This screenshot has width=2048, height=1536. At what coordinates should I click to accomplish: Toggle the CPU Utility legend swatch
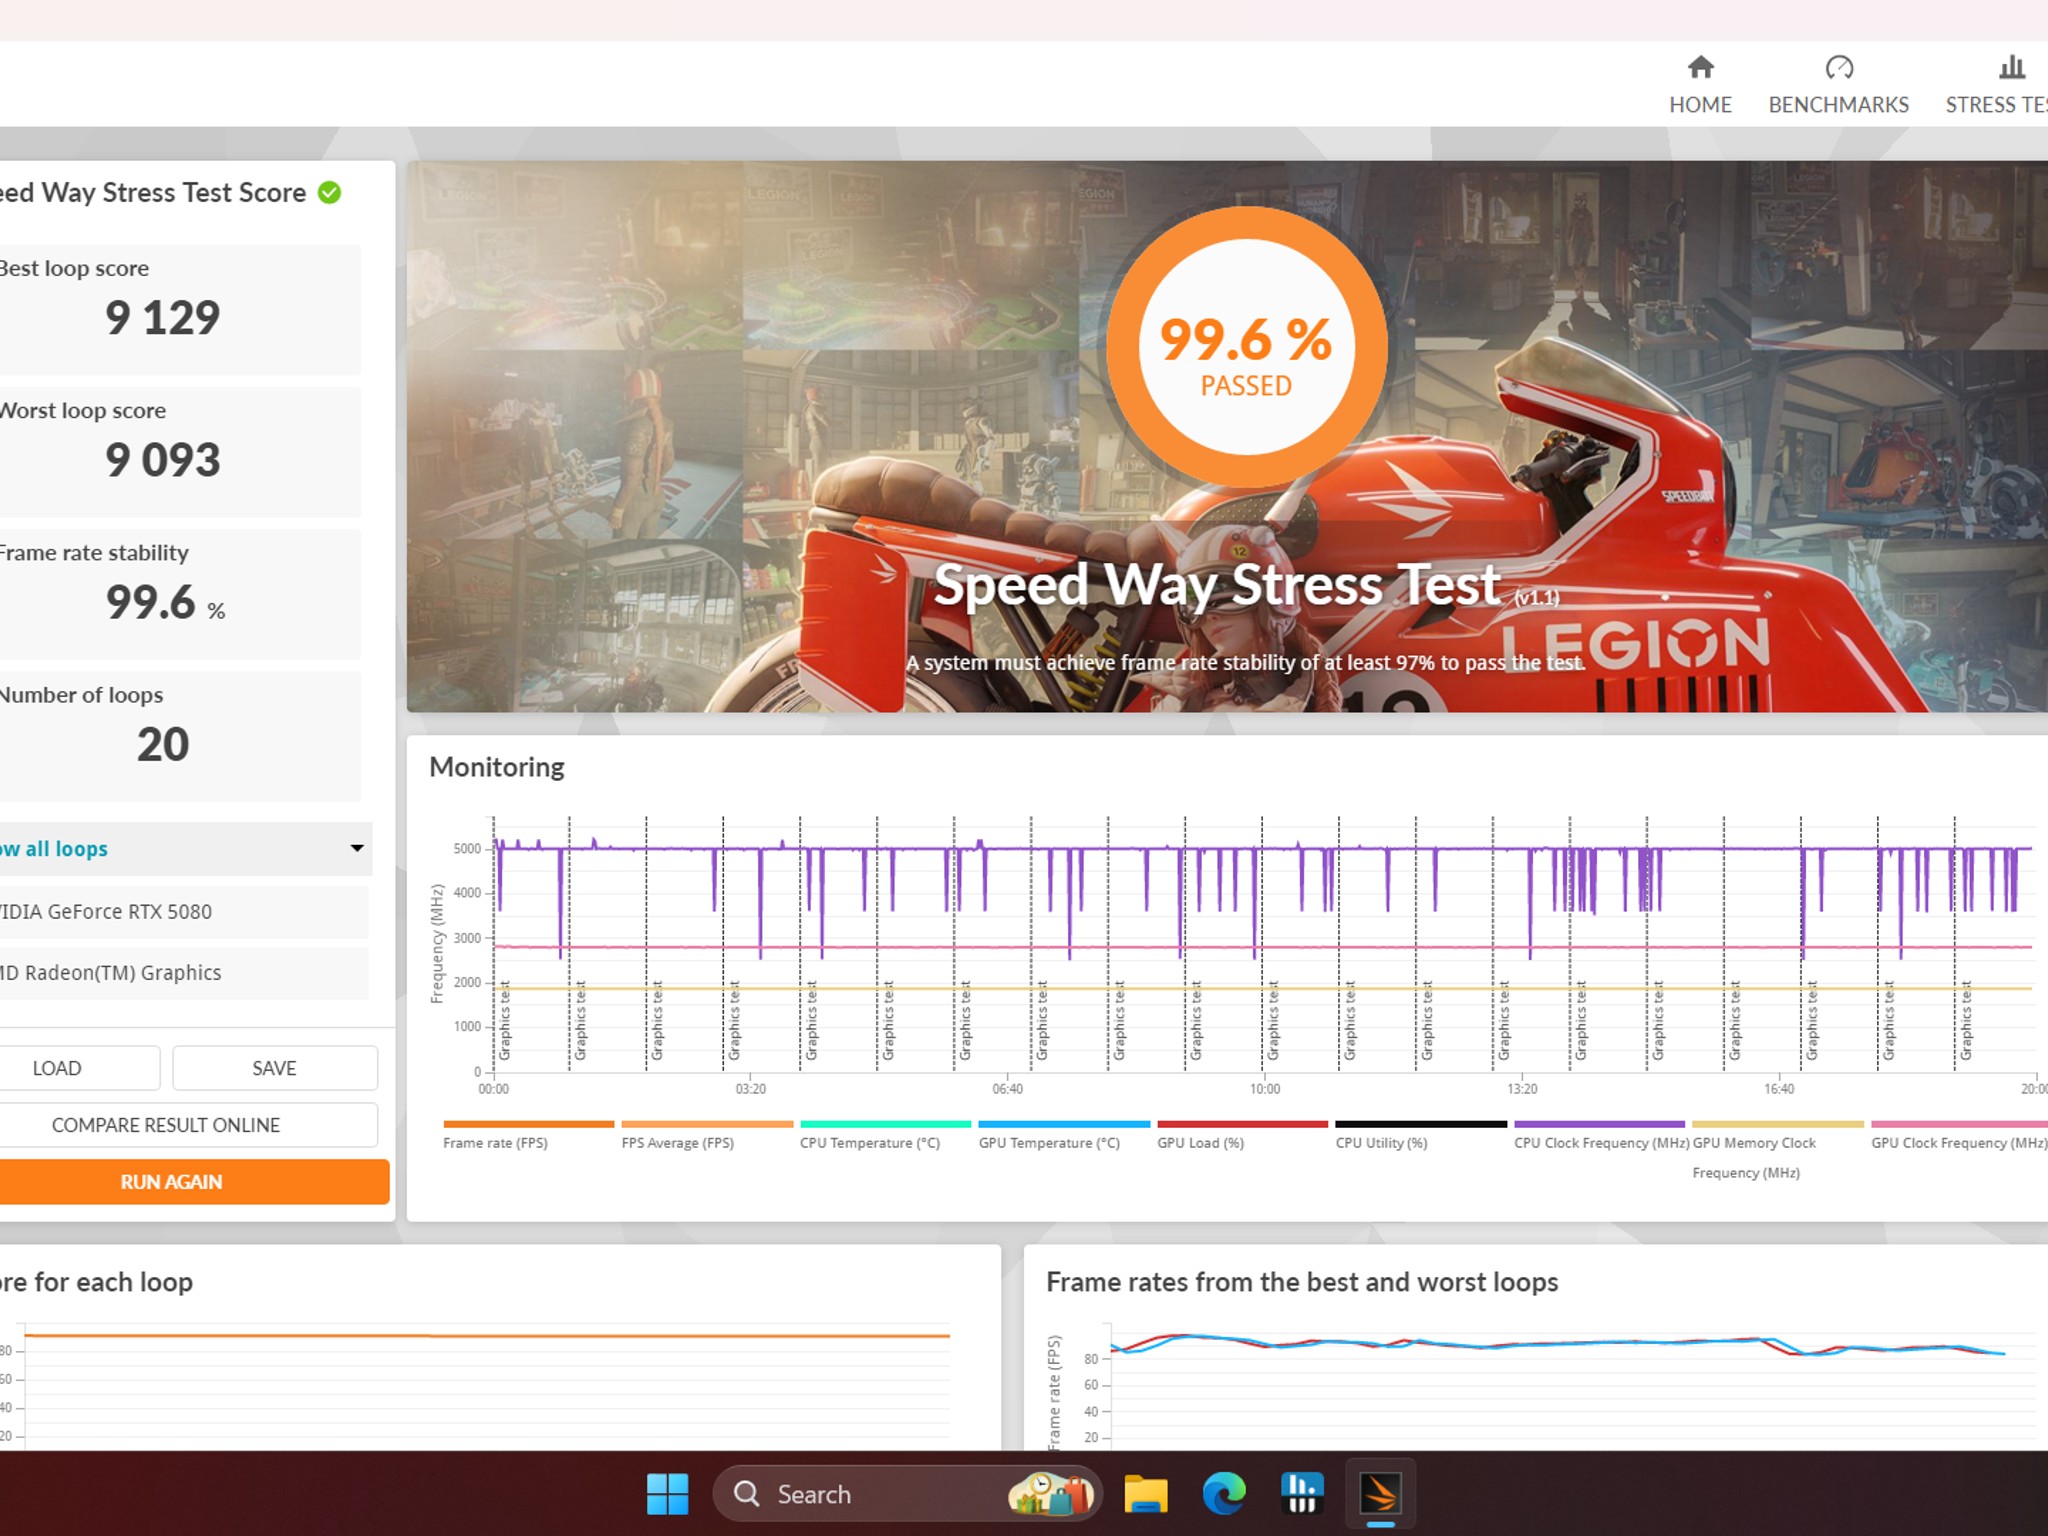click(x=1421, y=1124)
